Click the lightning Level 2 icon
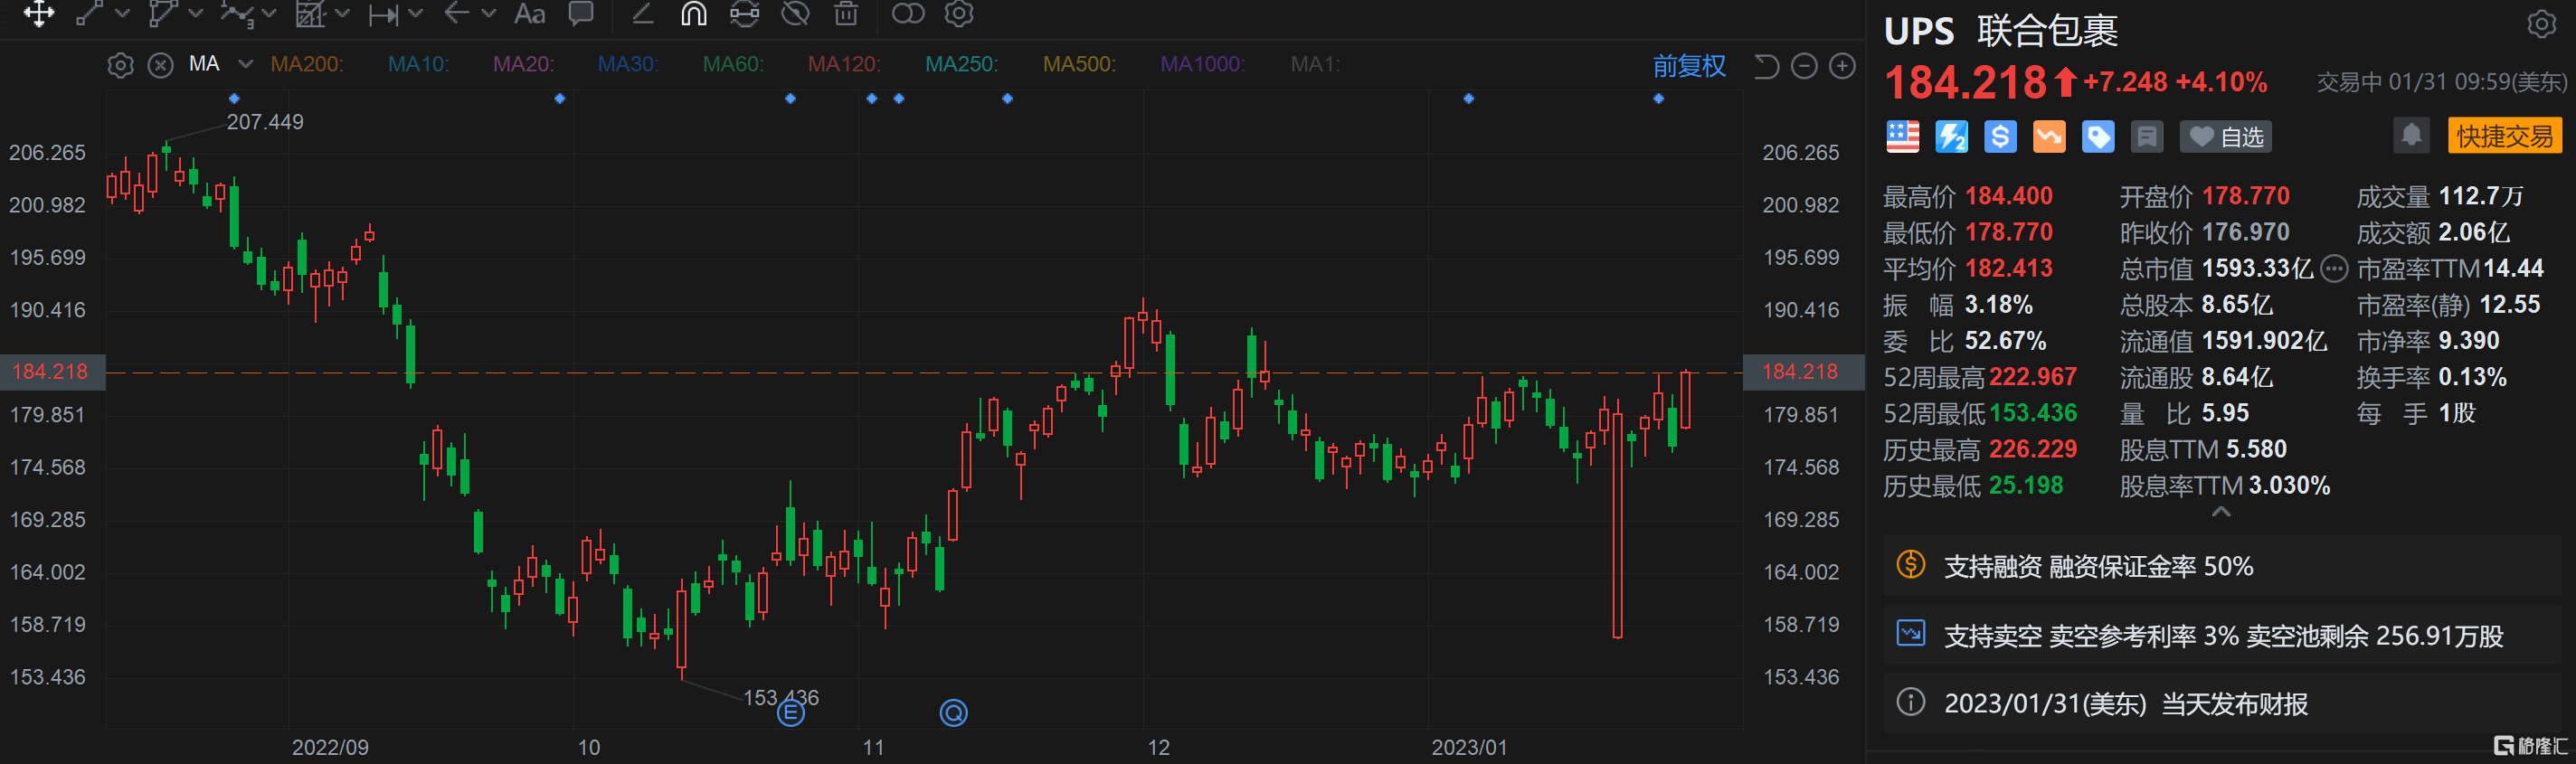This screenshot has height=764, width=2576. pos(1951,137)
